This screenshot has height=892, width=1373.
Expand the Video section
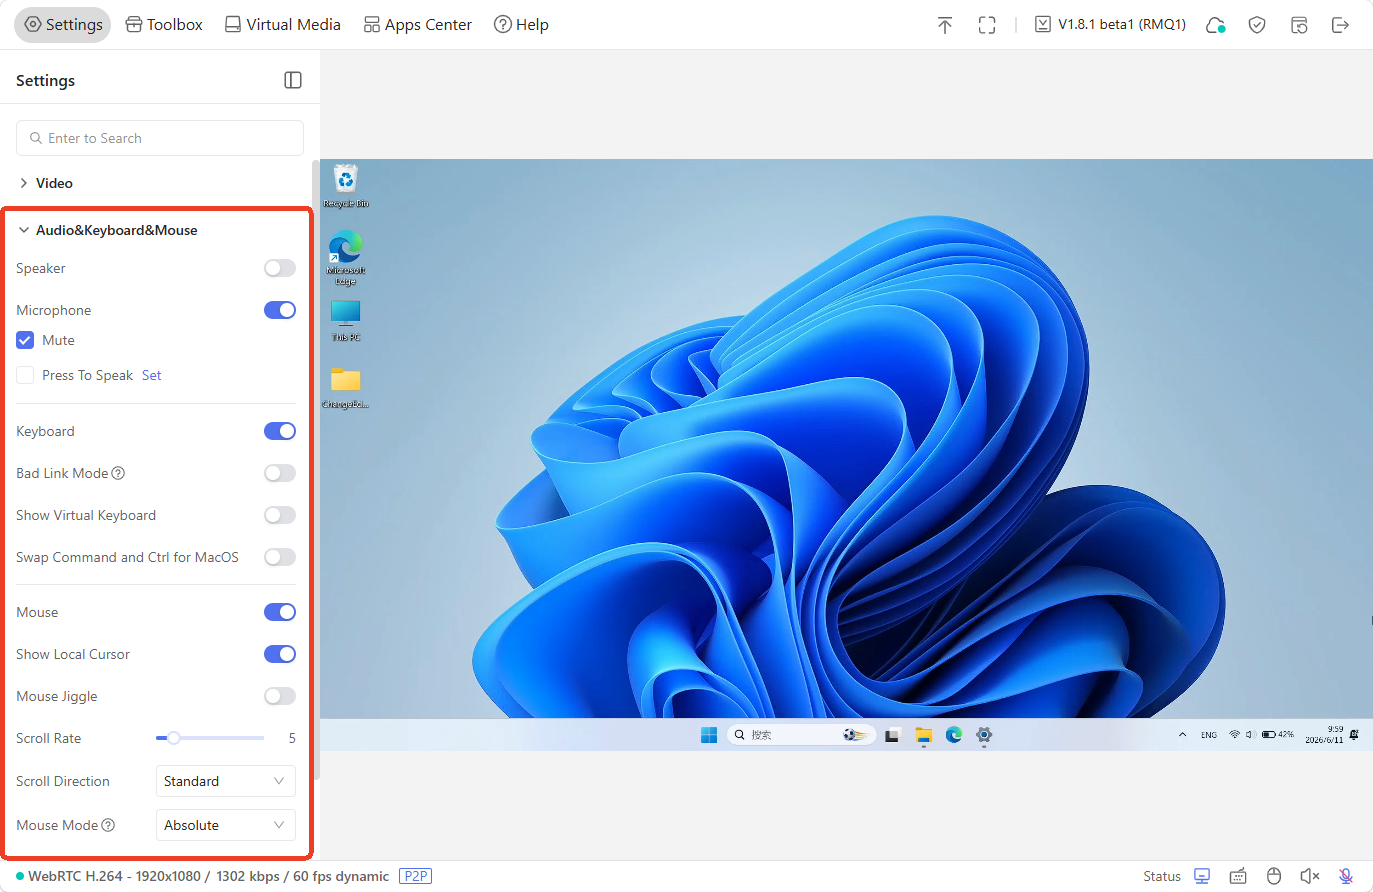(46, 183)
